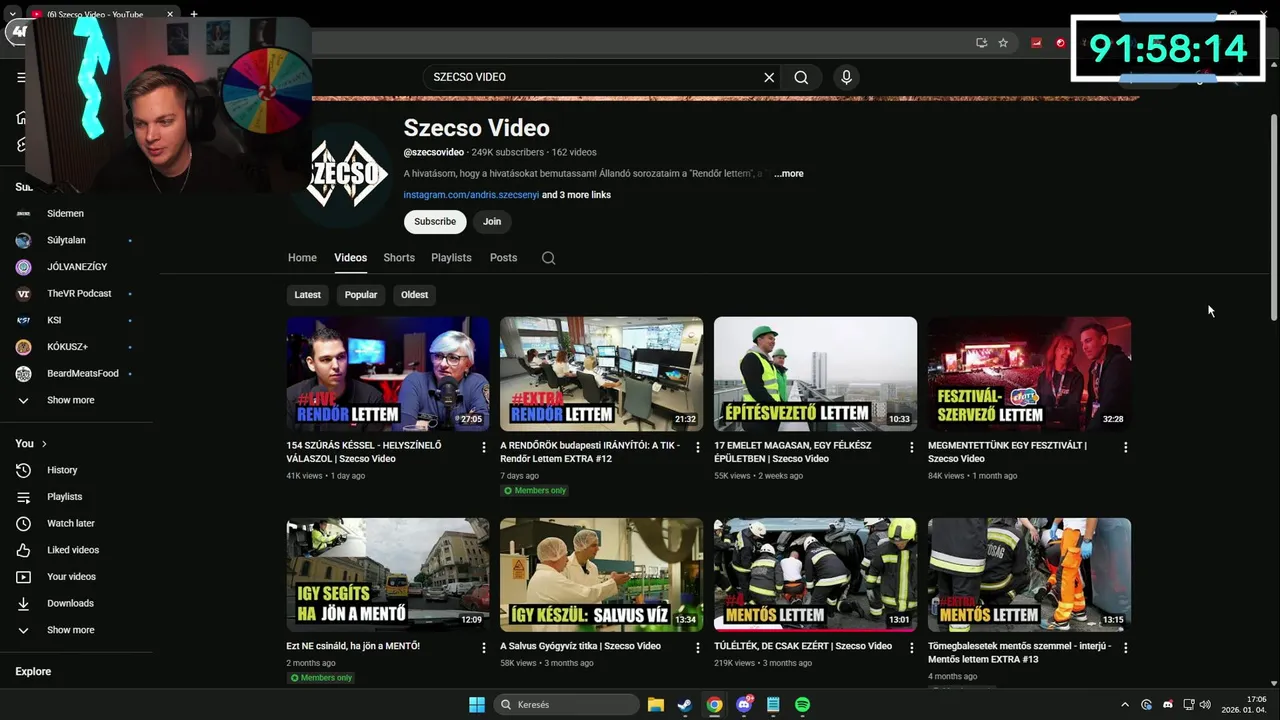Show the channel's 3 more links
The image size is (1280, 720).
[x=576, y=195]
